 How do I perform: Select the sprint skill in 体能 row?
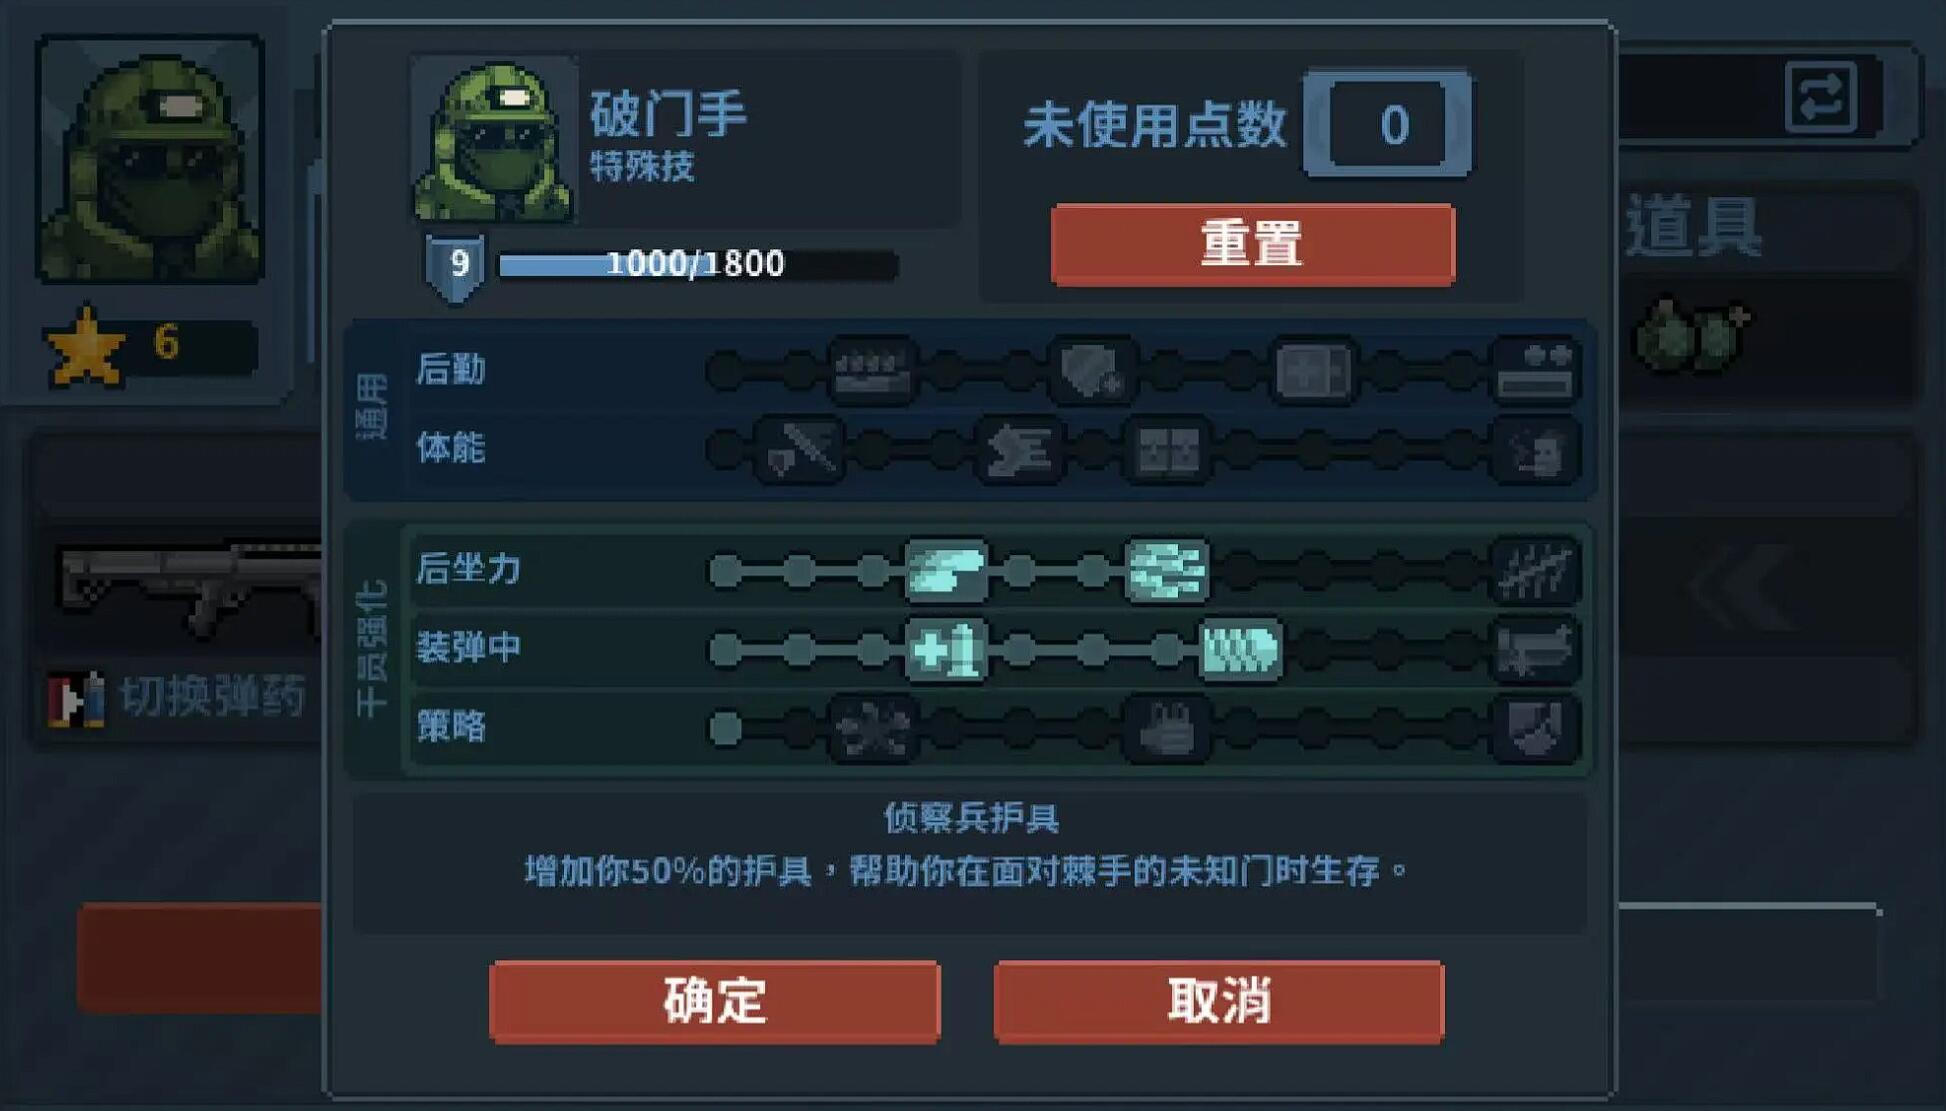click(x=1019, y=450)
